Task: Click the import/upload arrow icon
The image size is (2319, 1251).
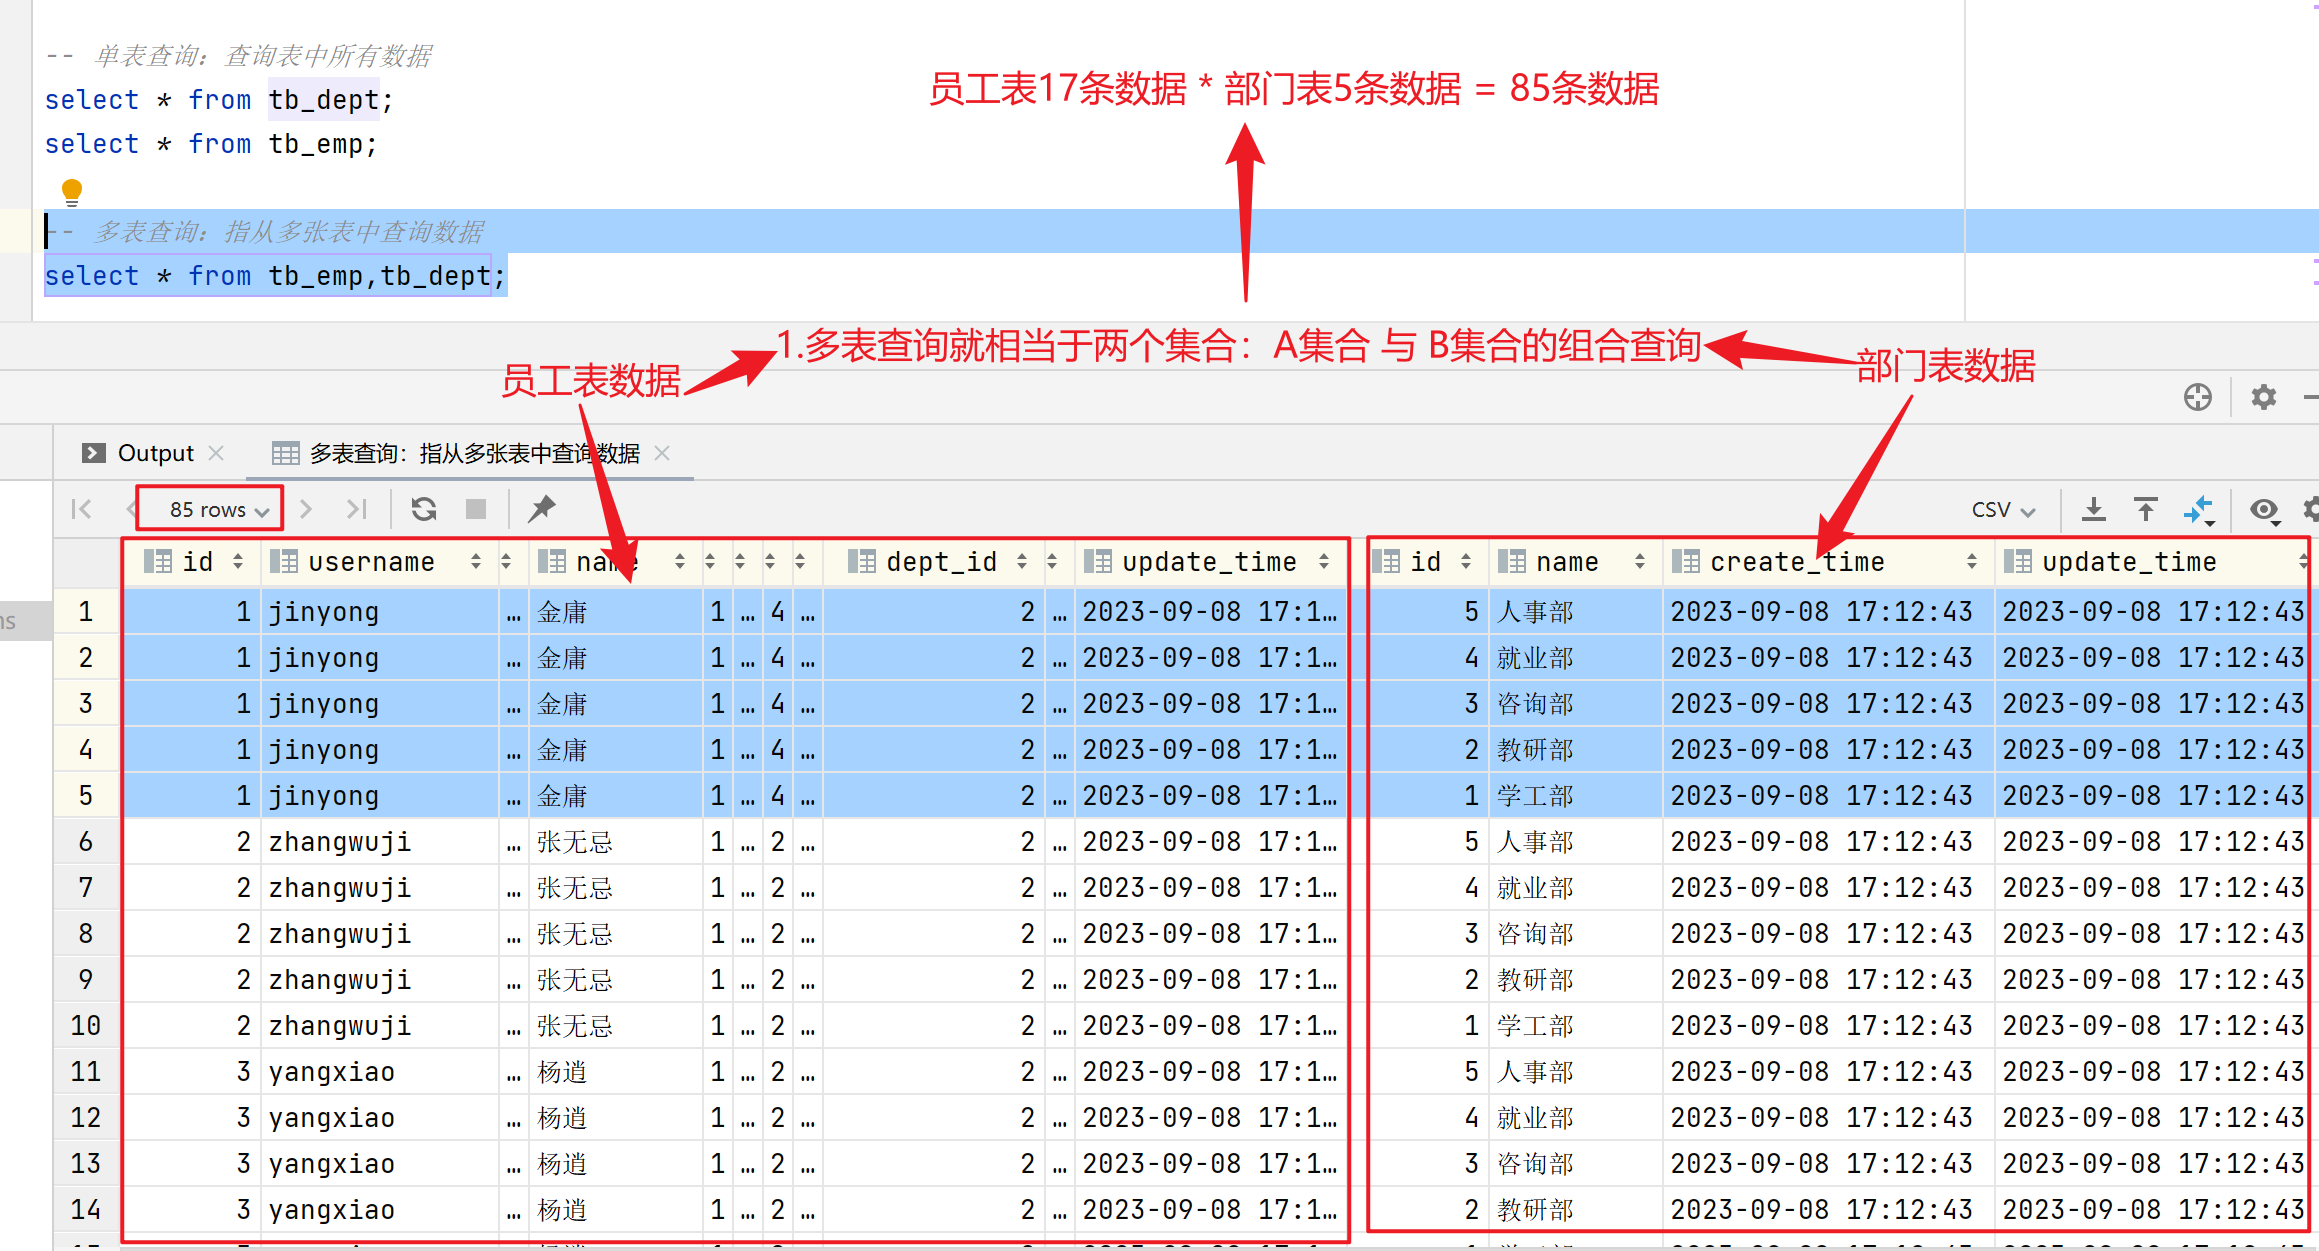Action: 2146,510
